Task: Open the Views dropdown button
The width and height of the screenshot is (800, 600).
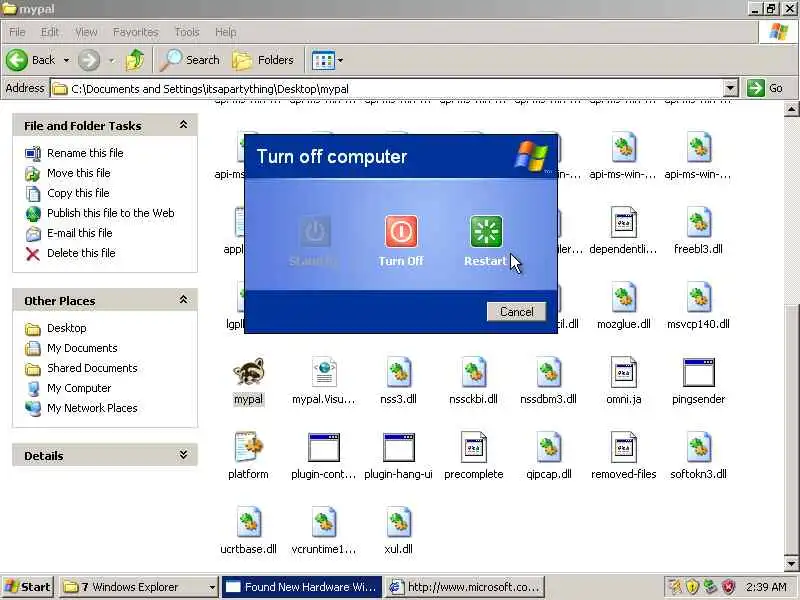Action: coord(327,60)
